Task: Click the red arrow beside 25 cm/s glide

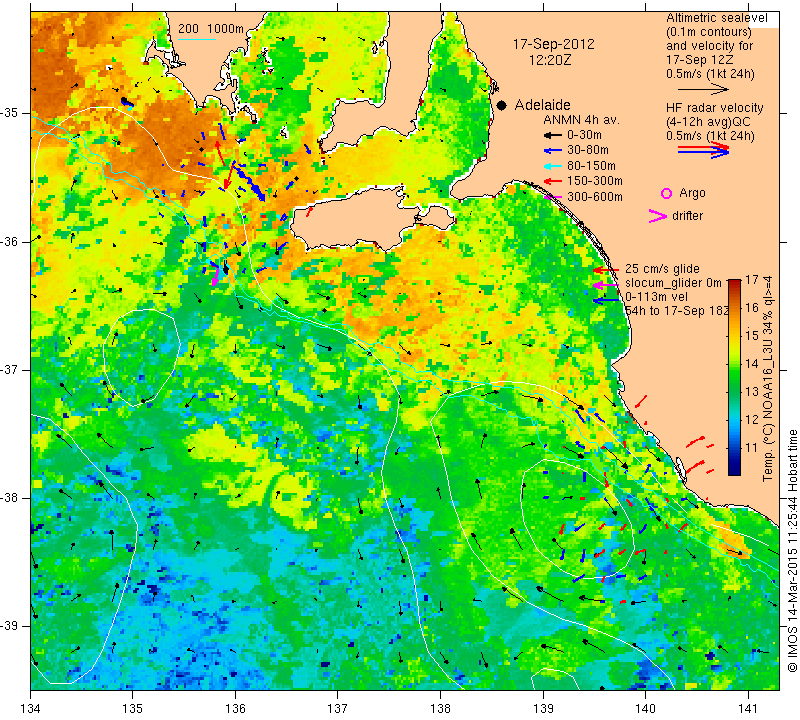Action: [606, 269]
